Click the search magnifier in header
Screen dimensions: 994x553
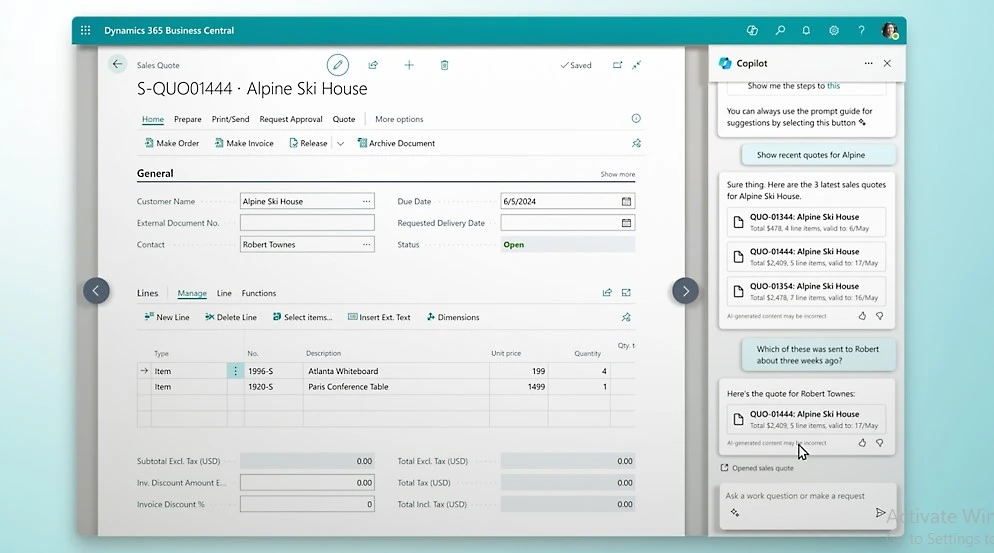(x=780, y=30)
